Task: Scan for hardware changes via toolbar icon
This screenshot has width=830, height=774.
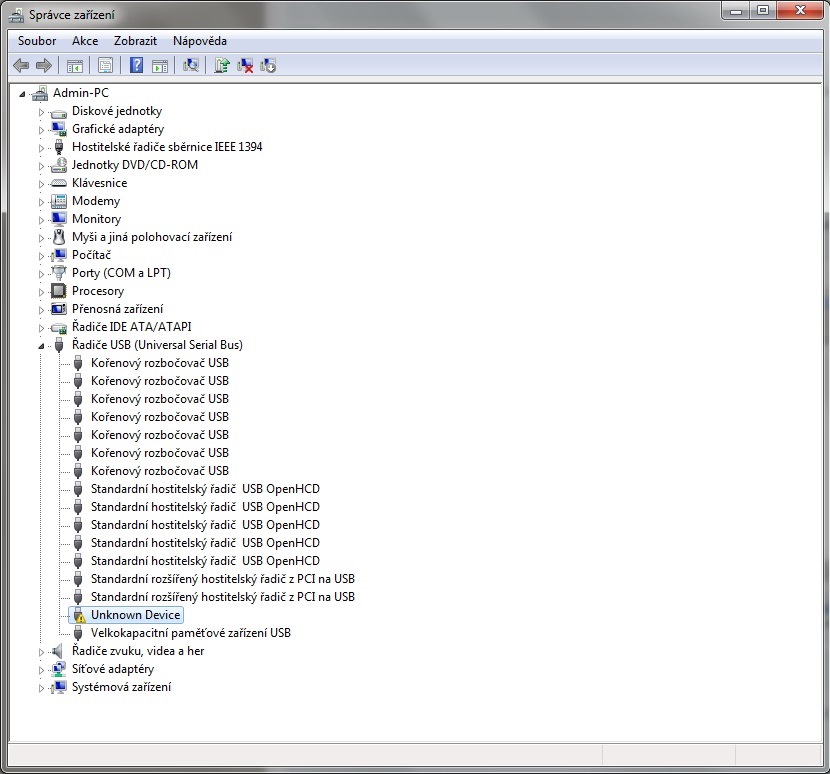Action: click(x=191, y=65)
